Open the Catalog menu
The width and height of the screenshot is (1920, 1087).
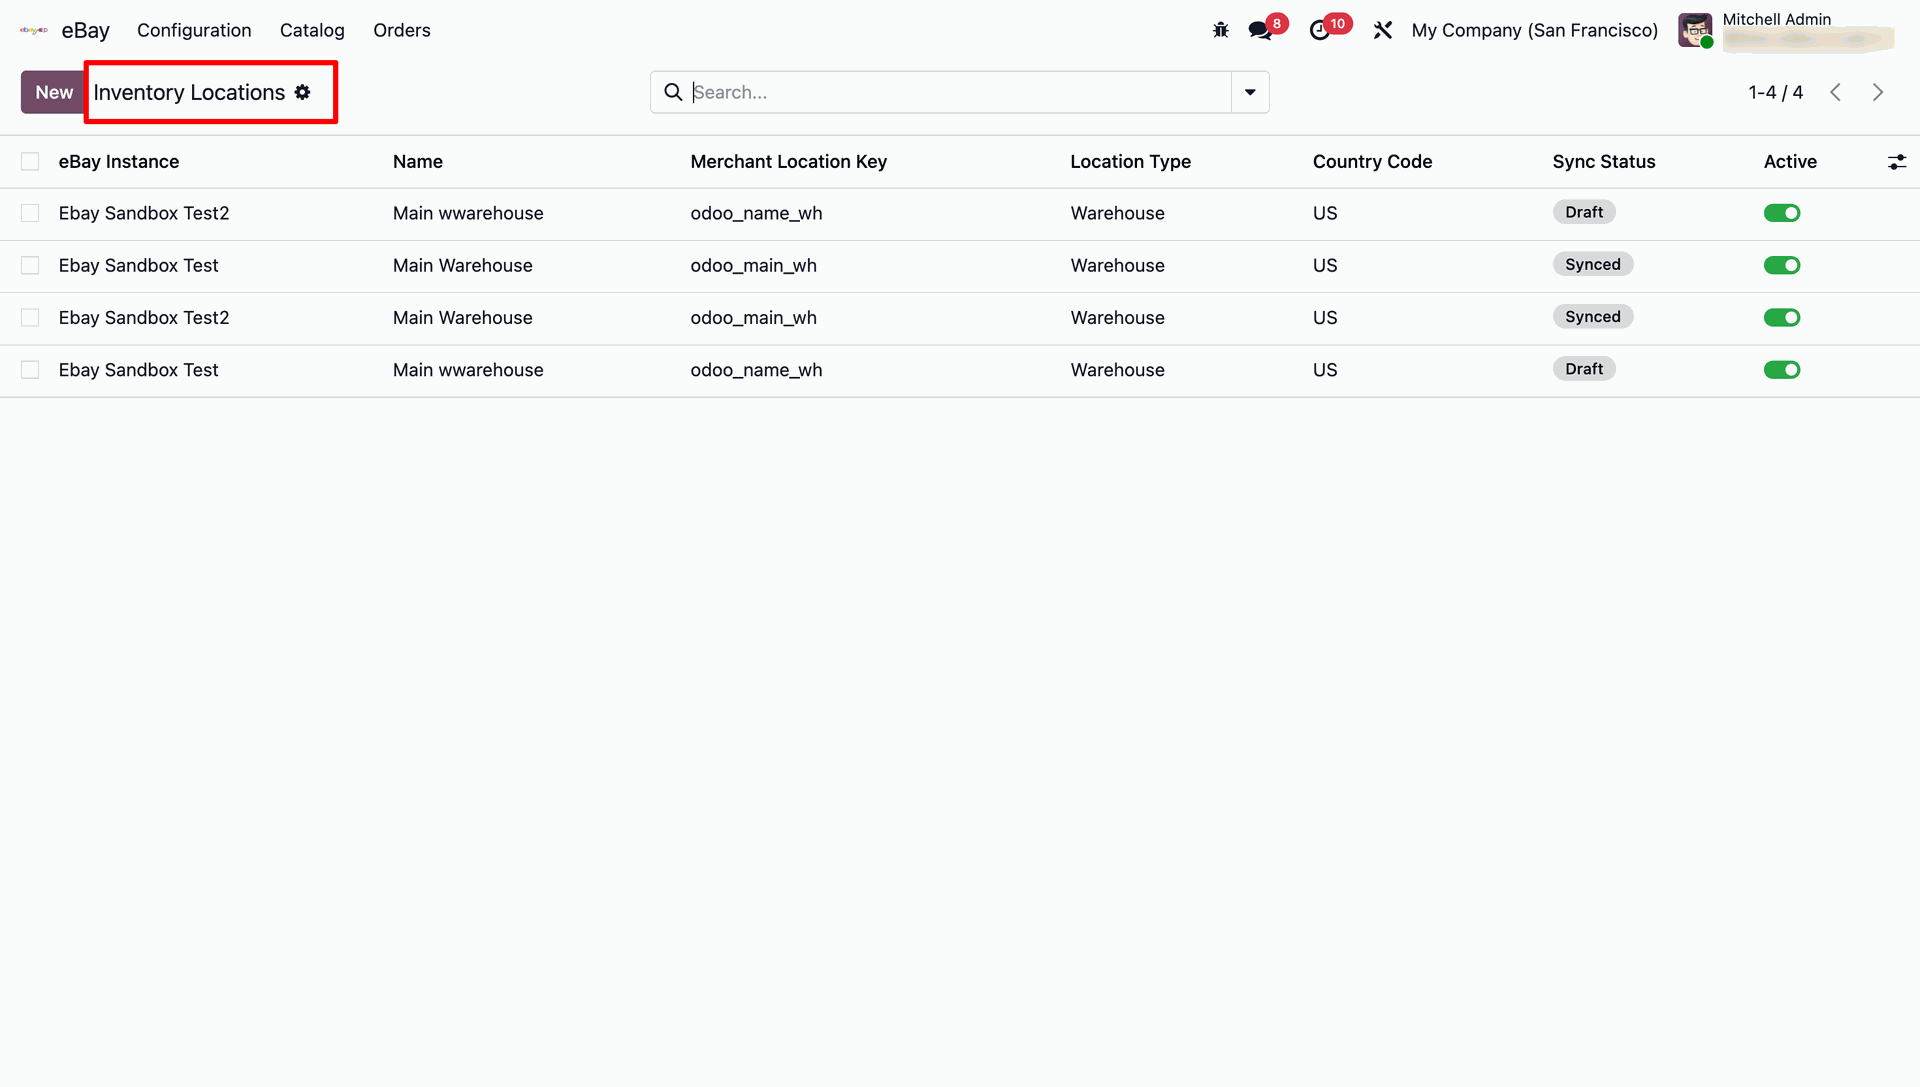pyautogui.click(x=312, y=30)
